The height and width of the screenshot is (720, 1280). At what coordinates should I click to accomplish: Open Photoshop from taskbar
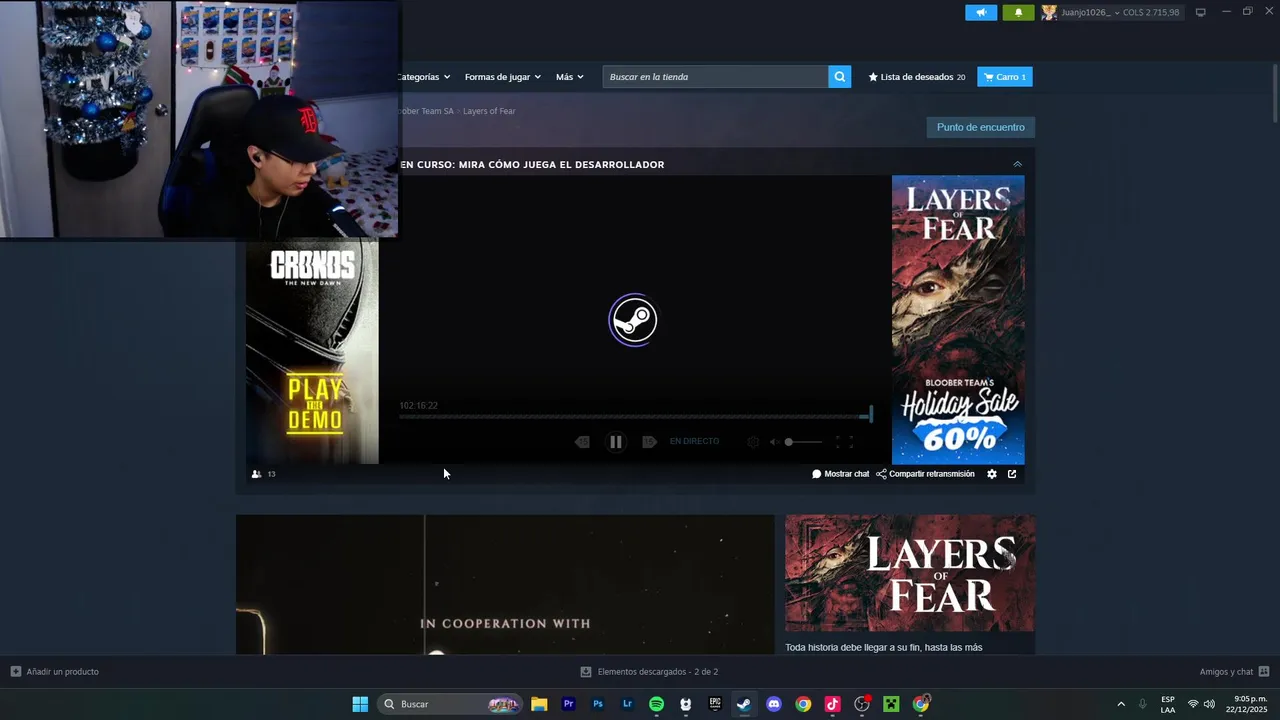pos(598,704)
